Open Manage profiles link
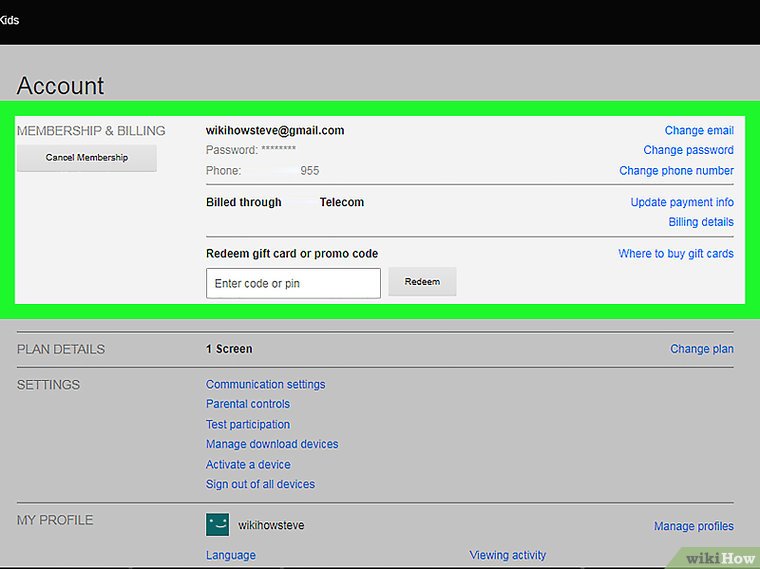 point(693,526)
